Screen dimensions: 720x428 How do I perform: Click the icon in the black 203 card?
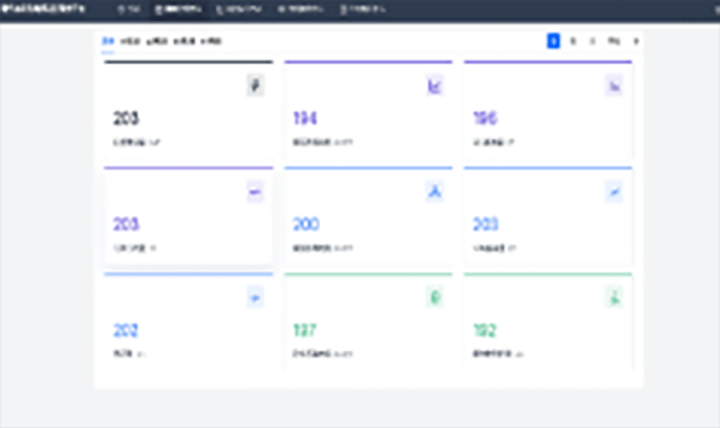(x=255, y=87)
